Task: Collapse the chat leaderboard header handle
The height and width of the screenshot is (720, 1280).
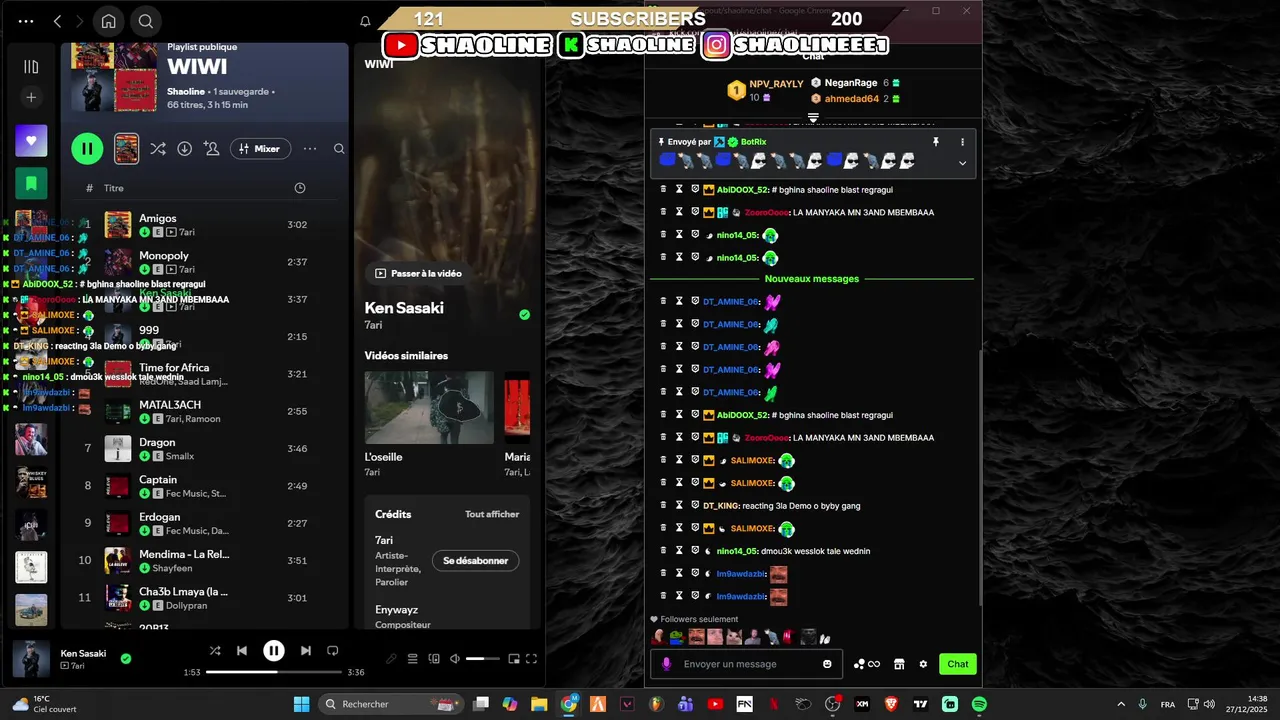Action: pyautogui.click(x=813, y=118)
